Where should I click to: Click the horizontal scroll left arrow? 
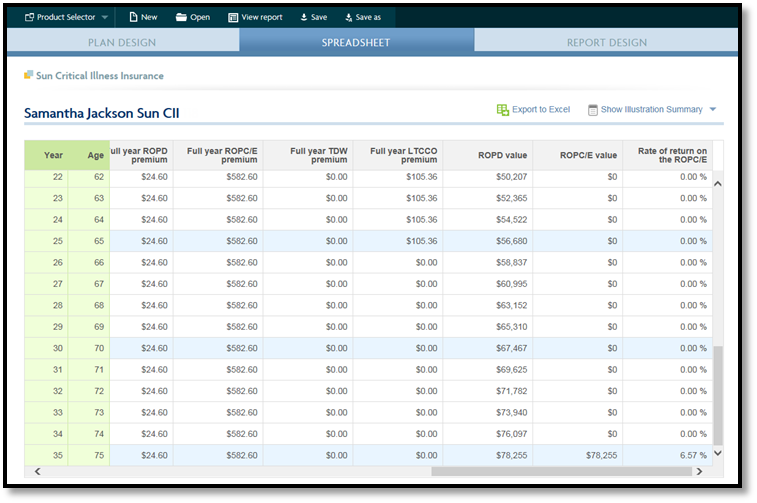click(x=38, y=471)
